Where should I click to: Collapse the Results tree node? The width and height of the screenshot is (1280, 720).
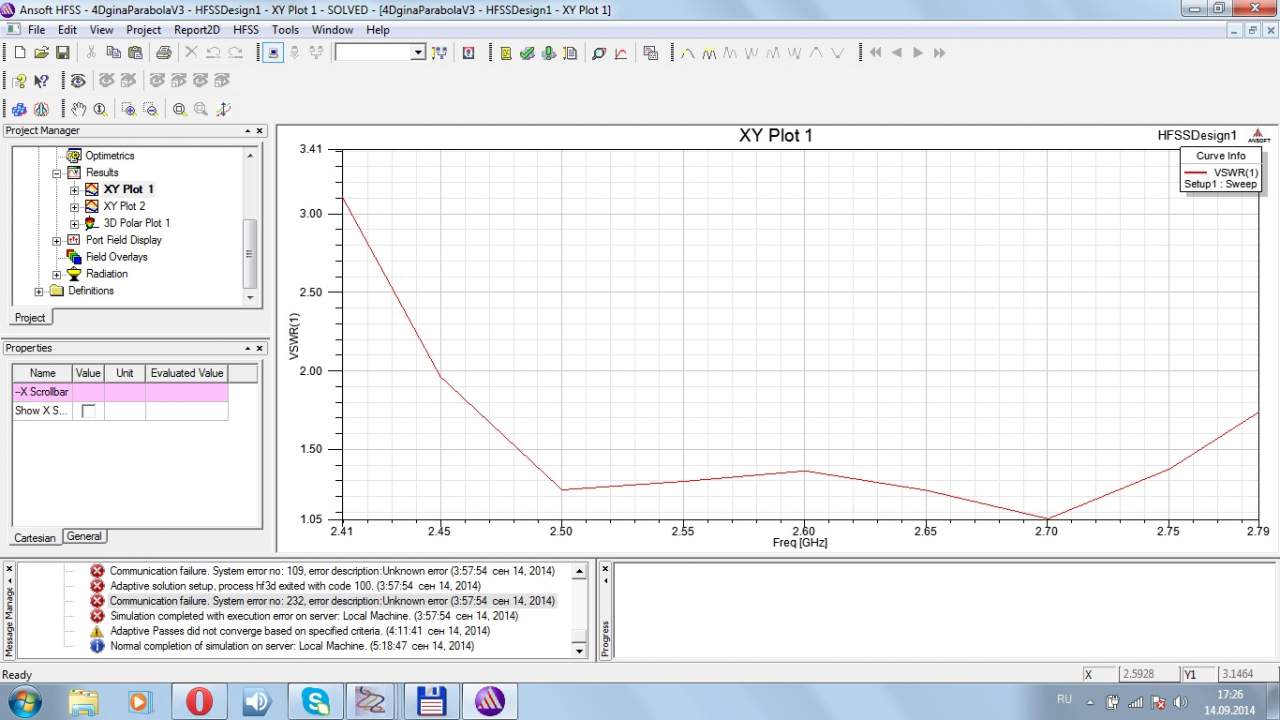pyautogui.click(x=57, y=173)
